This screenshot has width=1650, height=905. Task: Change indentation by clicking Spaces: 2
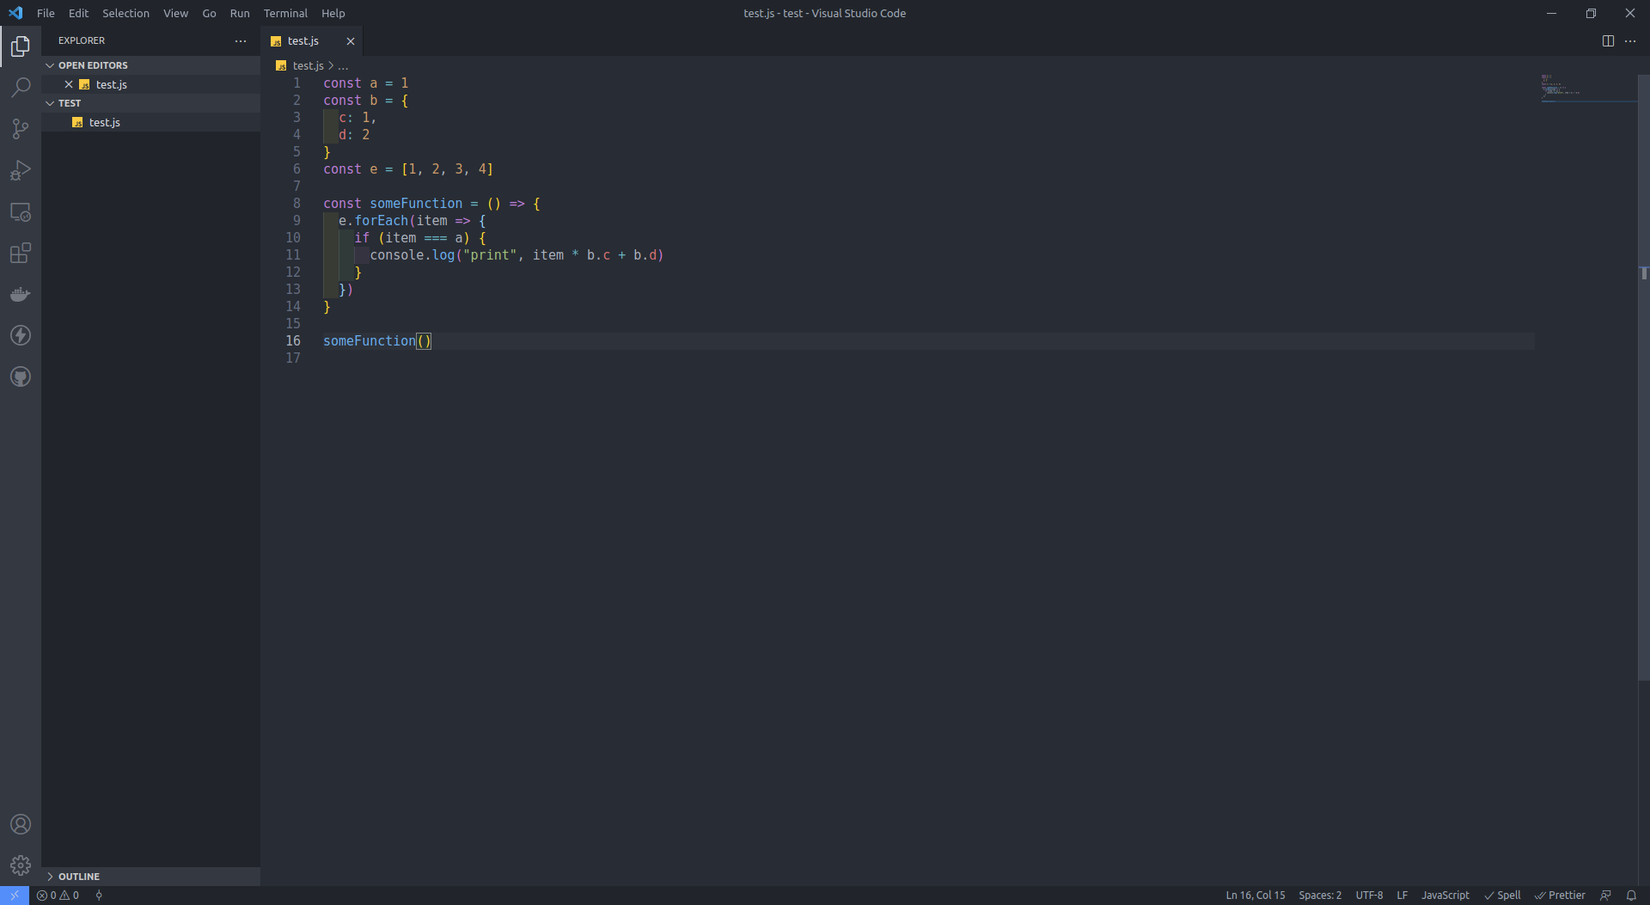tap(1319, 895)
